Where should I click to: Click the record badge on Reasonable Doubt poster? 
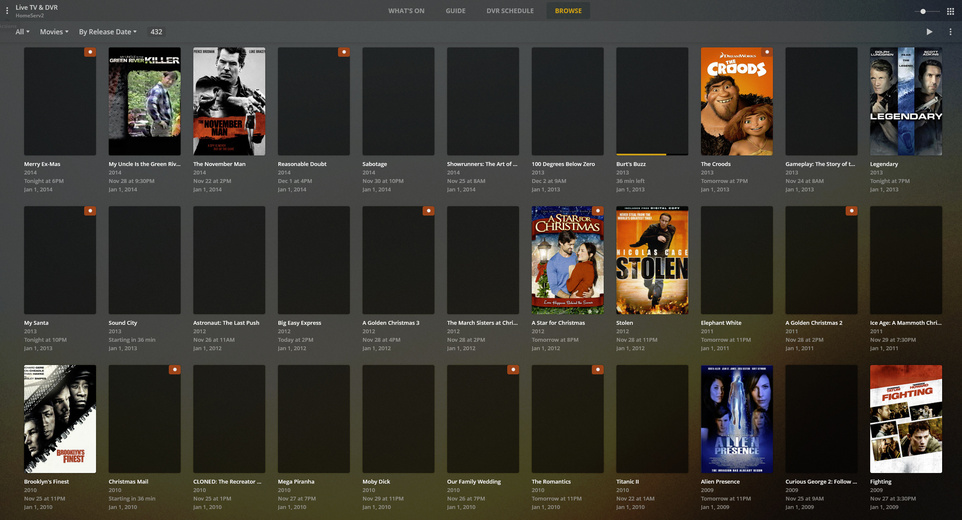point(344,52)
